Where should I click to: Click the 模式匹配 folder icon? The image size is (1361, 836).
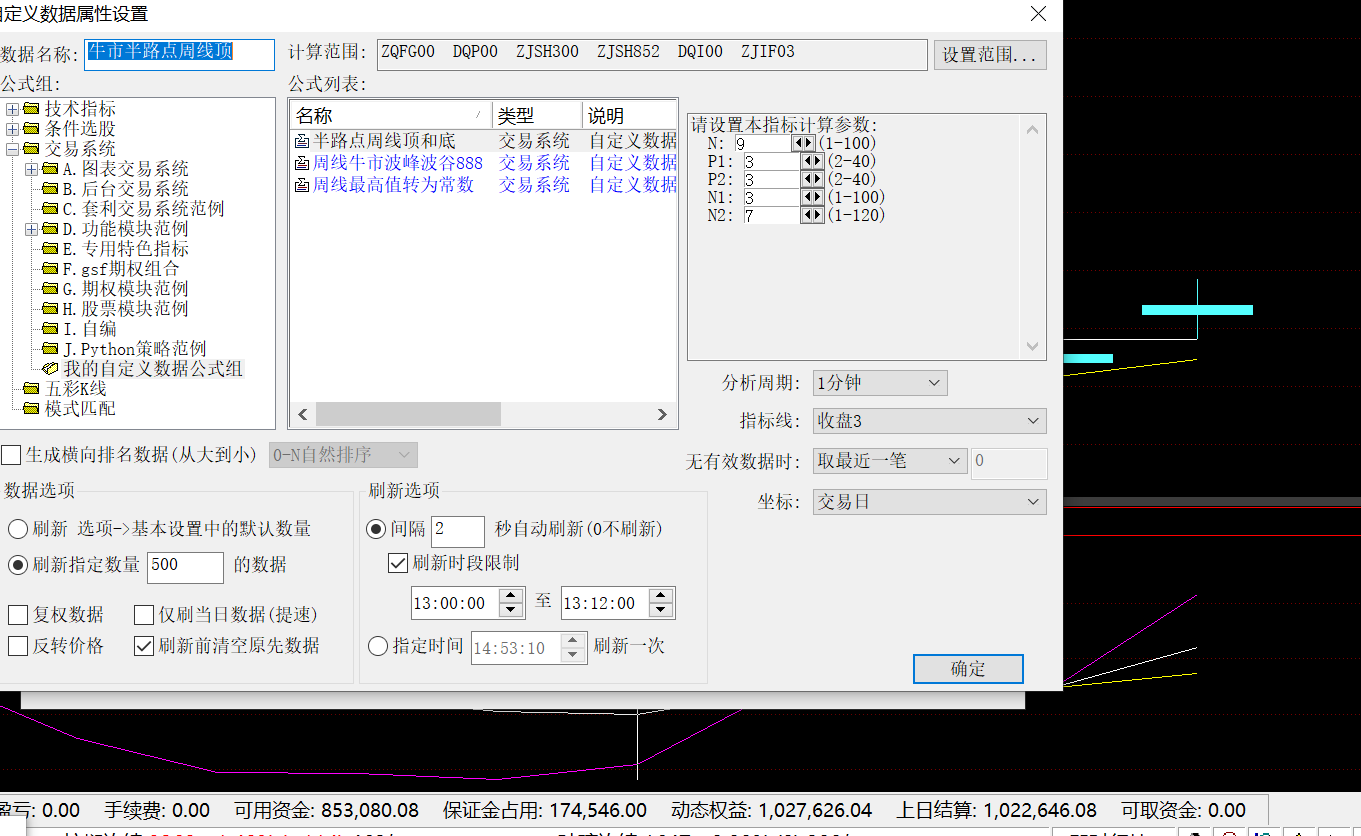pyautogui.click(x=31, y=409)
